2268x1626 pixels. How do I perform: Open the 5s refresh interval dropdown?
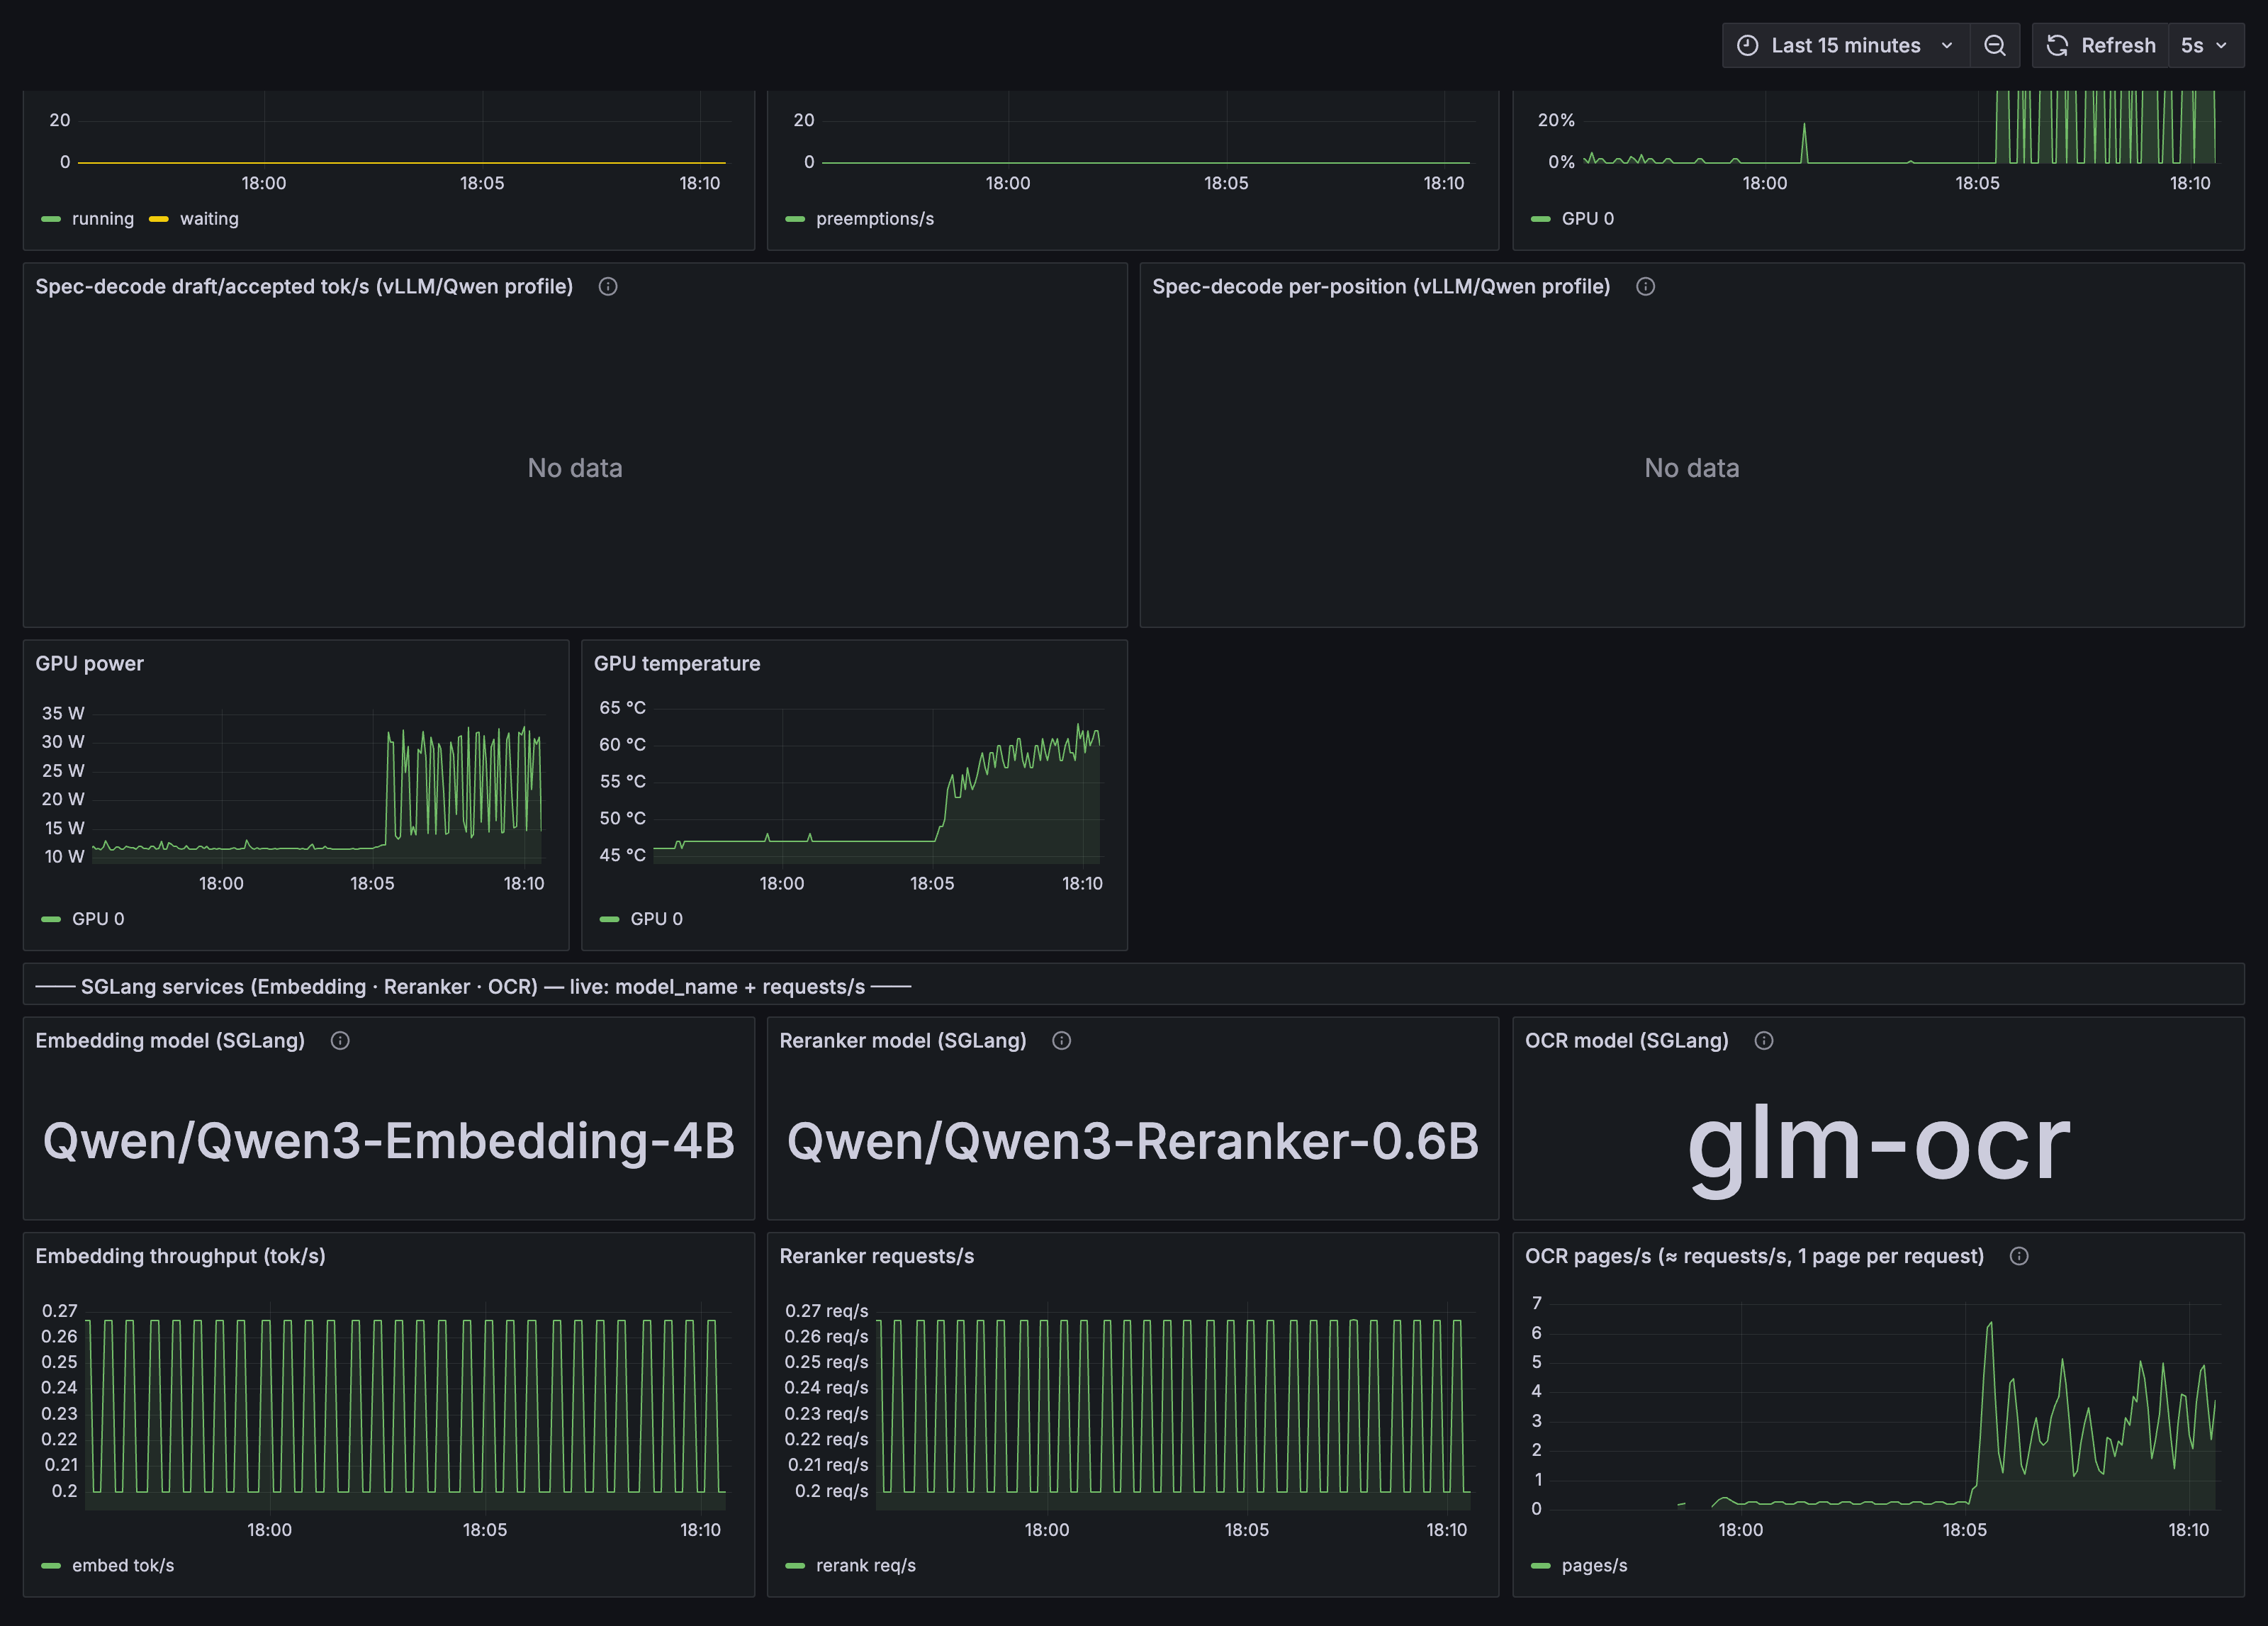point(2206,45)
